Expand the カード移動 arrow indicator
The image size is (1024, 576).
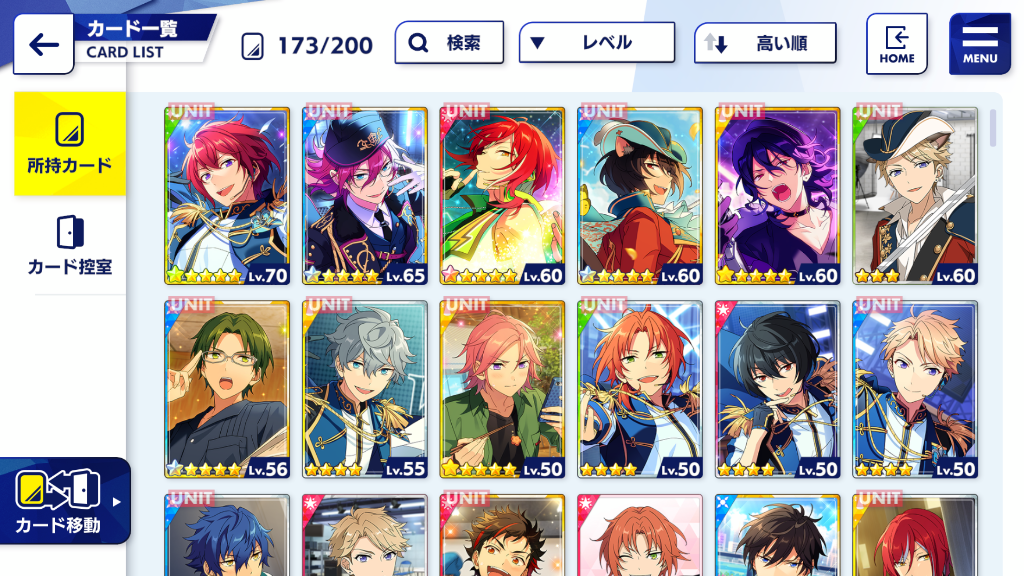[x=116, y=502]
